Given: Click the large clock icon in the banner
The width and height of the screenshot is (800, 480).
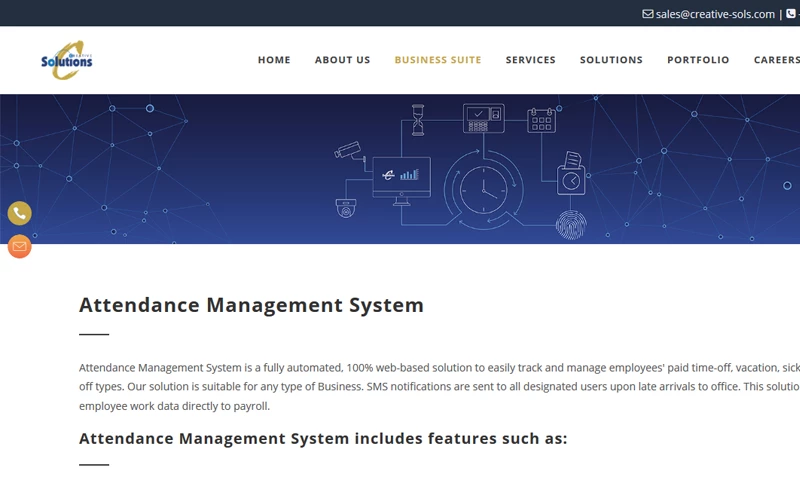Looking at the screenshot, I should [x=483, y=184].
